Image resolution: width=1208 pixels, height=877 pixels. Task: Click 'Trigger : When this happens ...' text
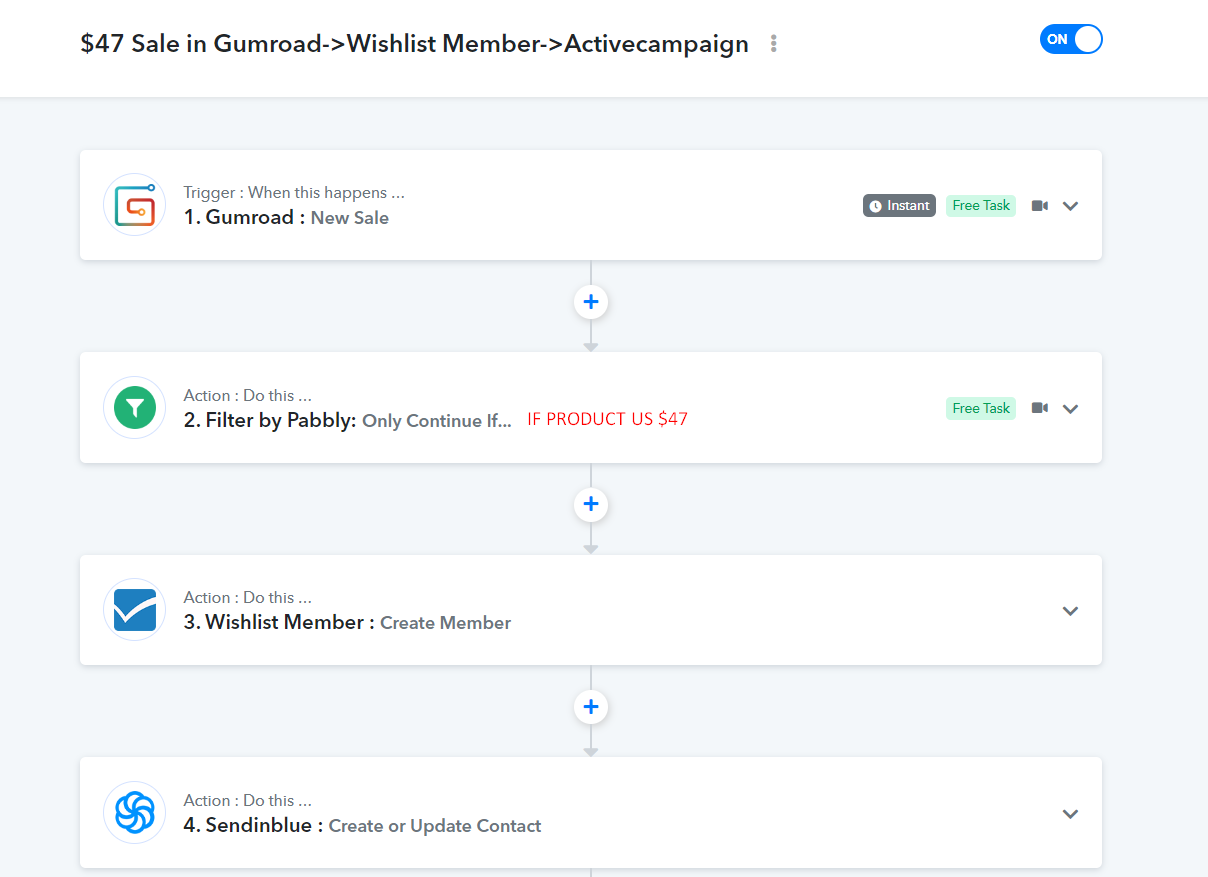(x=294, y=193)
